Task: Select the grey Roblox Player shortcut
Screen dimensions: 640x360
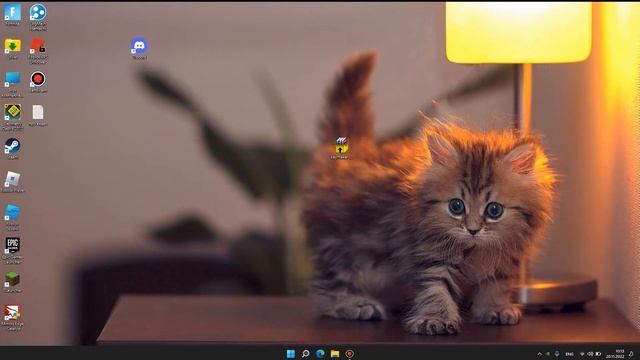Action: coord(13,182)
